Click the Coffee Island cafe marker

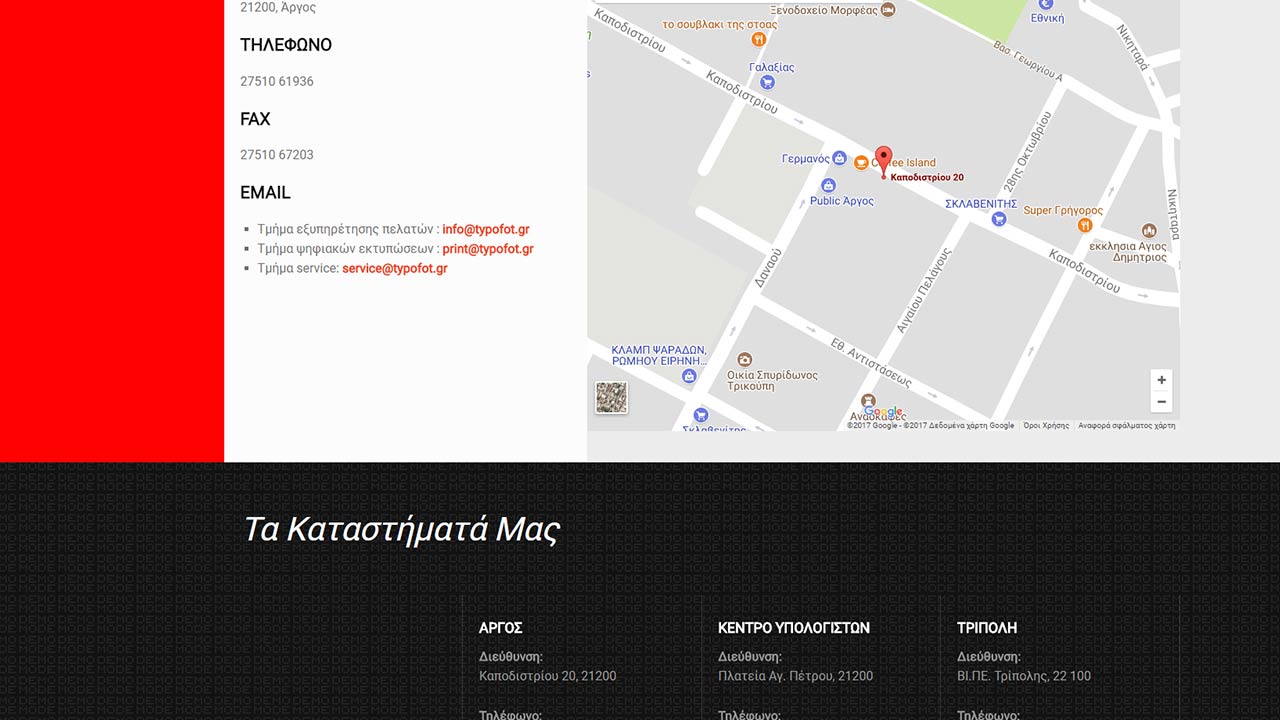click(x=861, y=163)
